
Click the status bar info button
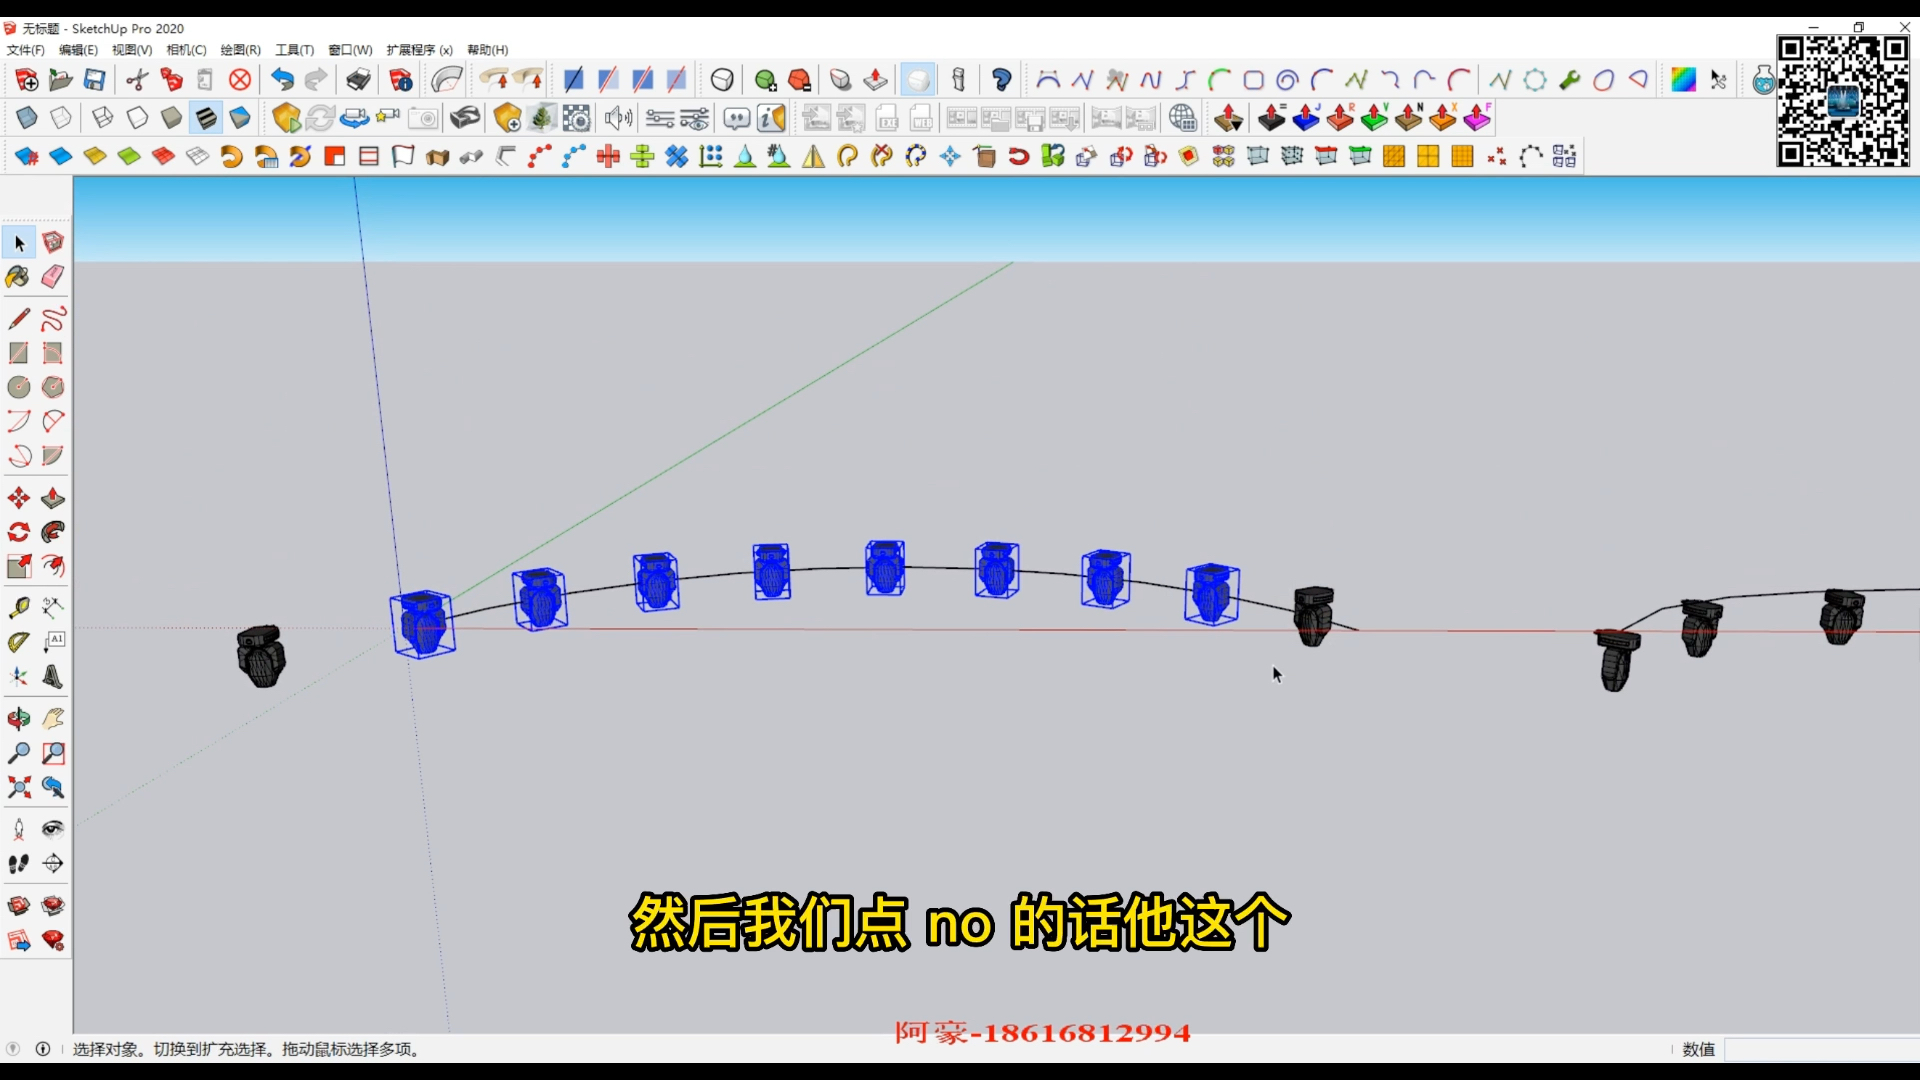point(43,1049)
